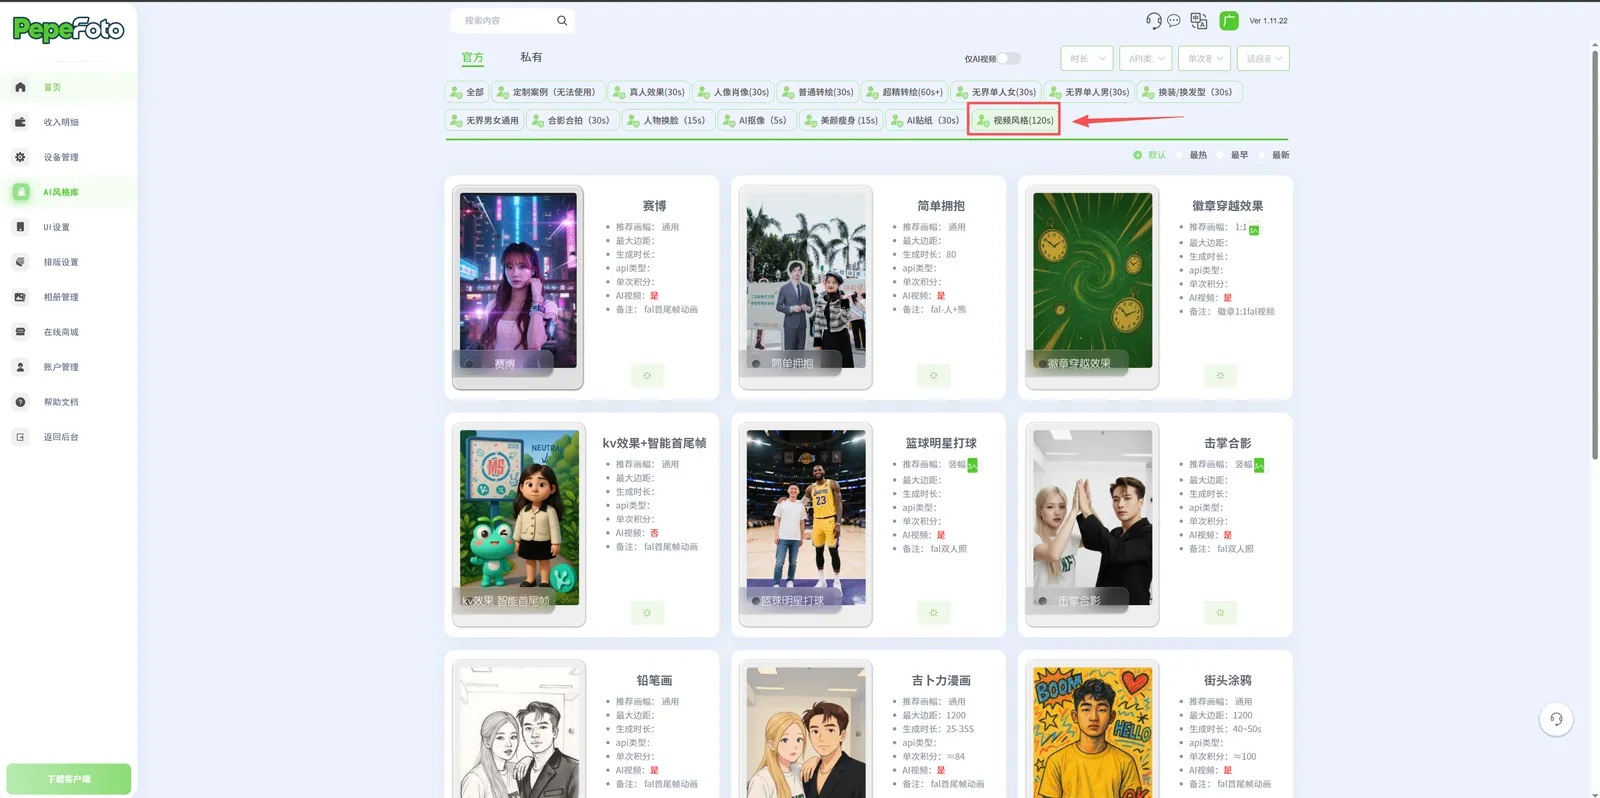Open UI设置 in the sidebar

click(x=68, y=227)
